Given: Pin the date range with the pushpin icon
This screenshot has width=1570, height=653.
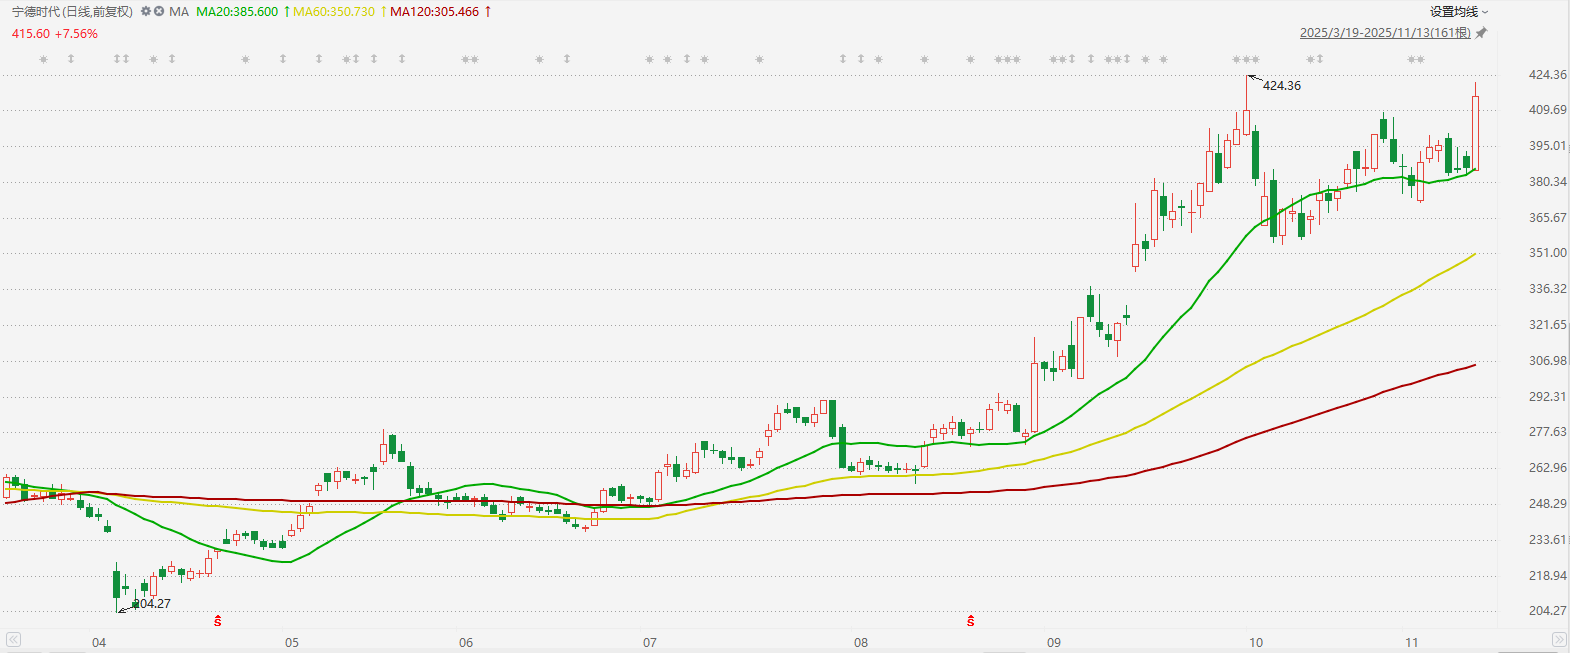Looking at the screenshot, I should click(x=1482, y=33).
